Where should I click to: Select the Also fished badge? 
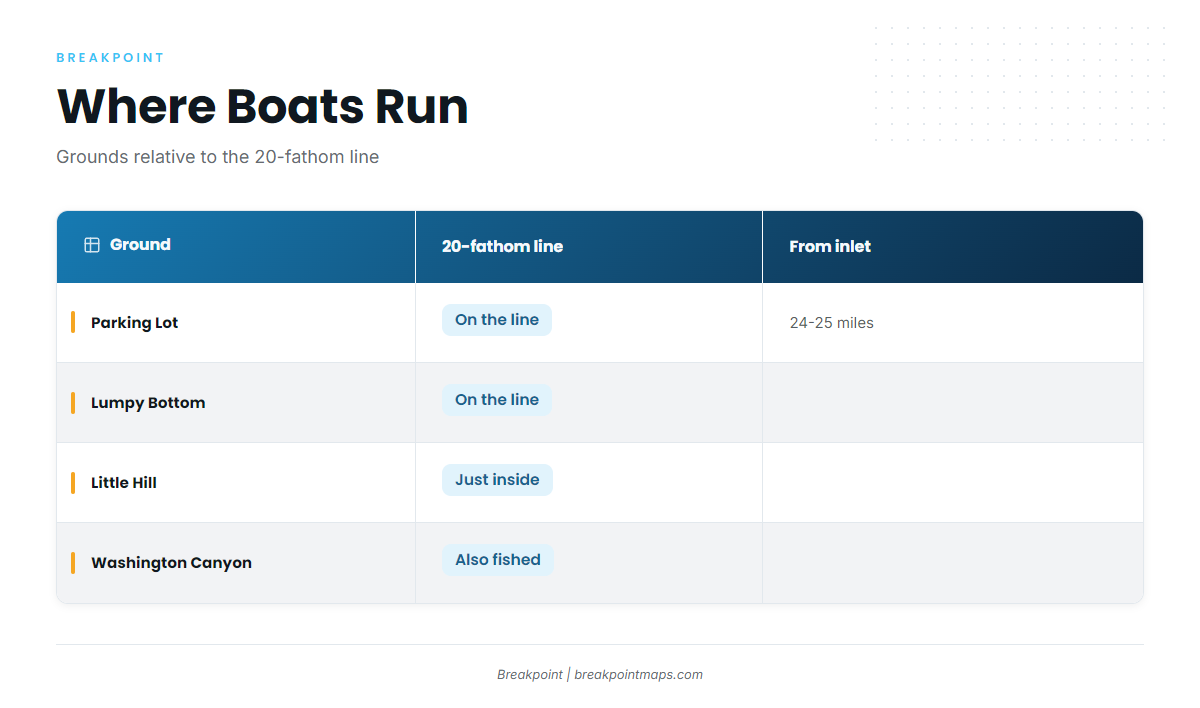[x=498, y=560]
